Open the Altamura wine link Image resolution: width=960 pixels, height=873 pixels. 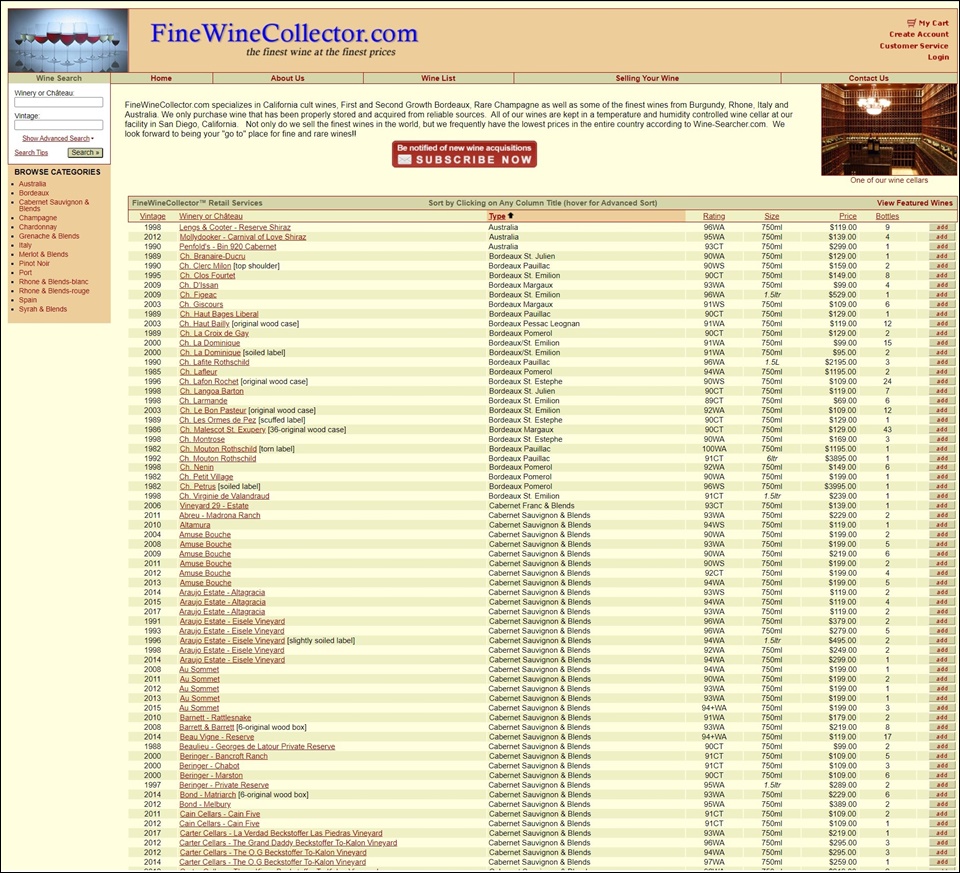click(195, 525)
